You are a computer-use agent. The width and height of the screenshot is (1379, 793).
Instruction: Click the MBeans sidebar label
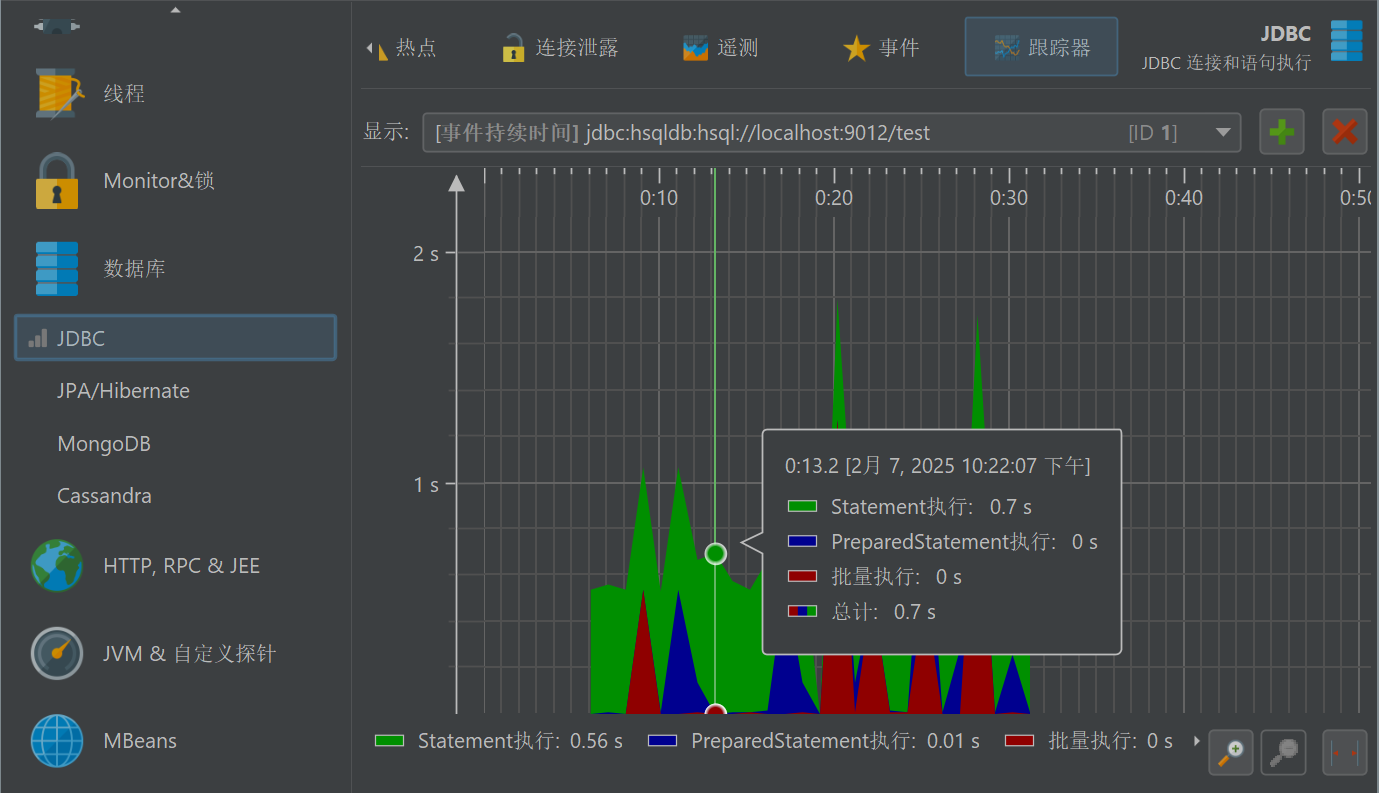click(x=140, y=741)
